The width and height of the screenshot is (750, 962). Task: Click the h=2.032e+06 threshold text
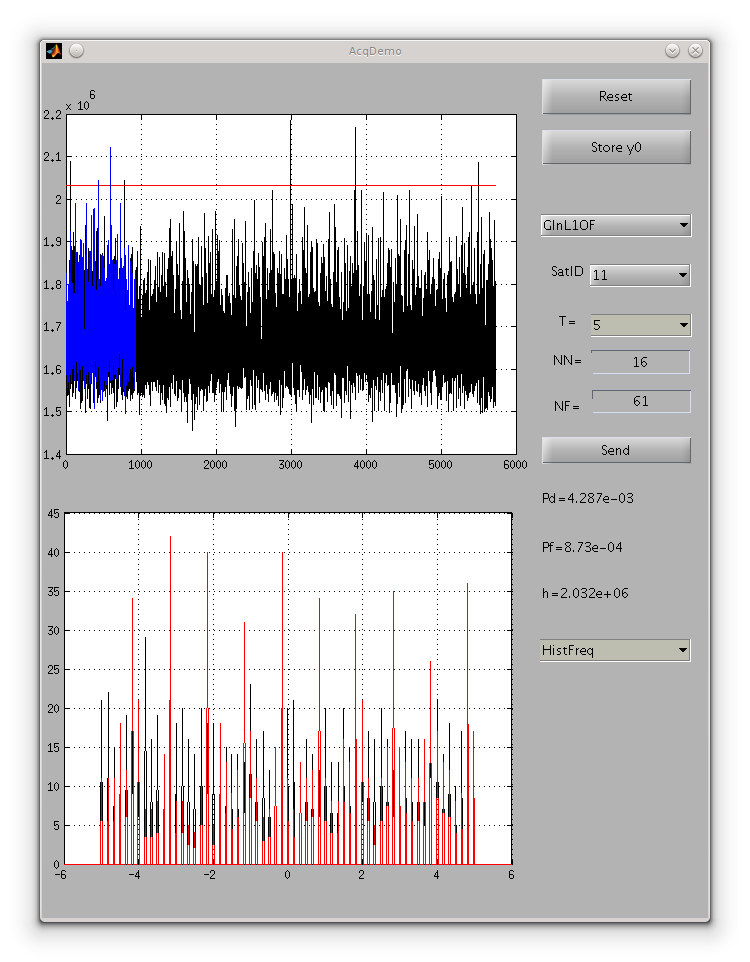point(584,593)
